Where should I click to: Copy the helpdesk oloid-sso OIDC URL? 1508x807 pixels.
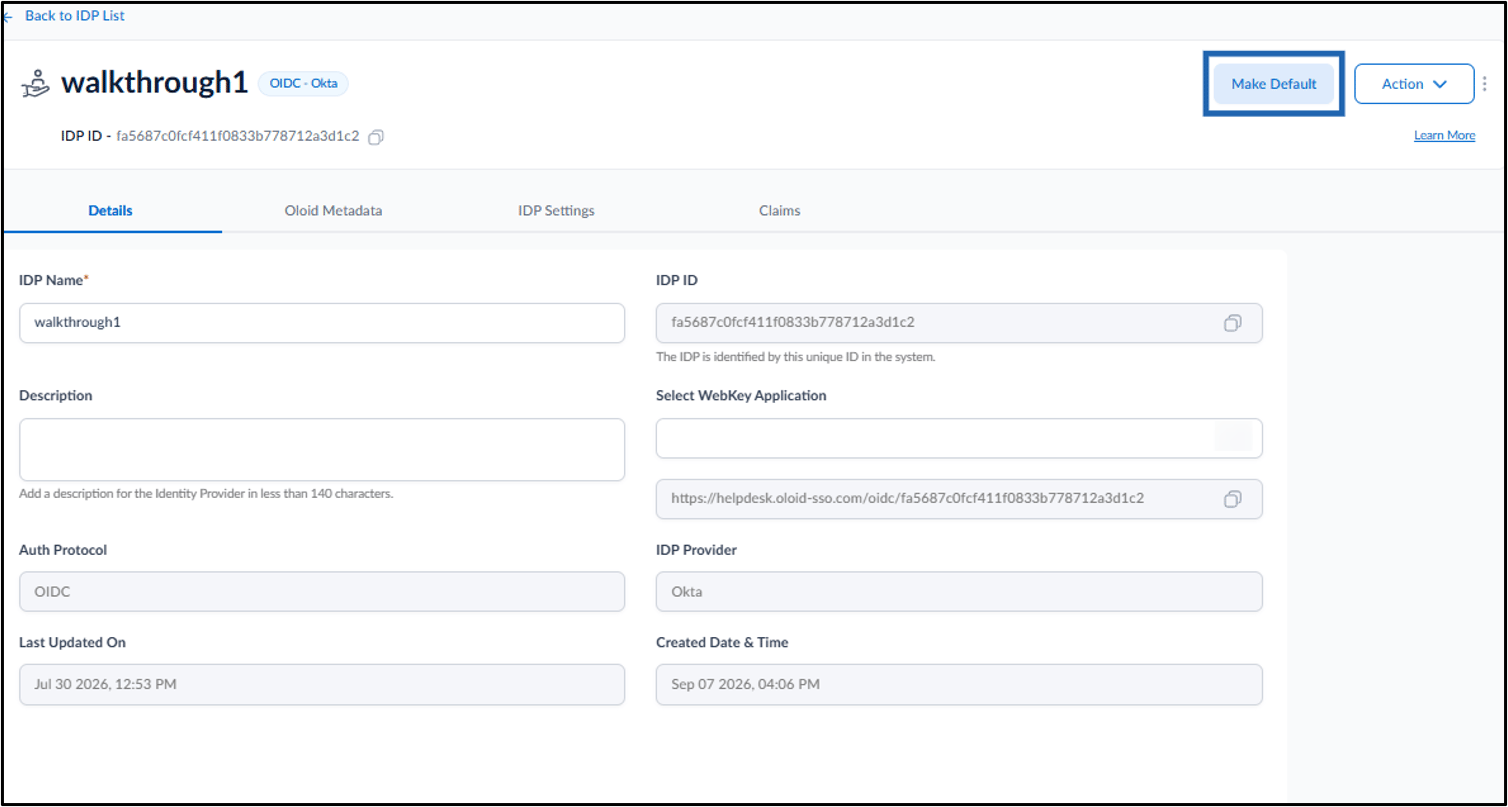(1233, 499)
